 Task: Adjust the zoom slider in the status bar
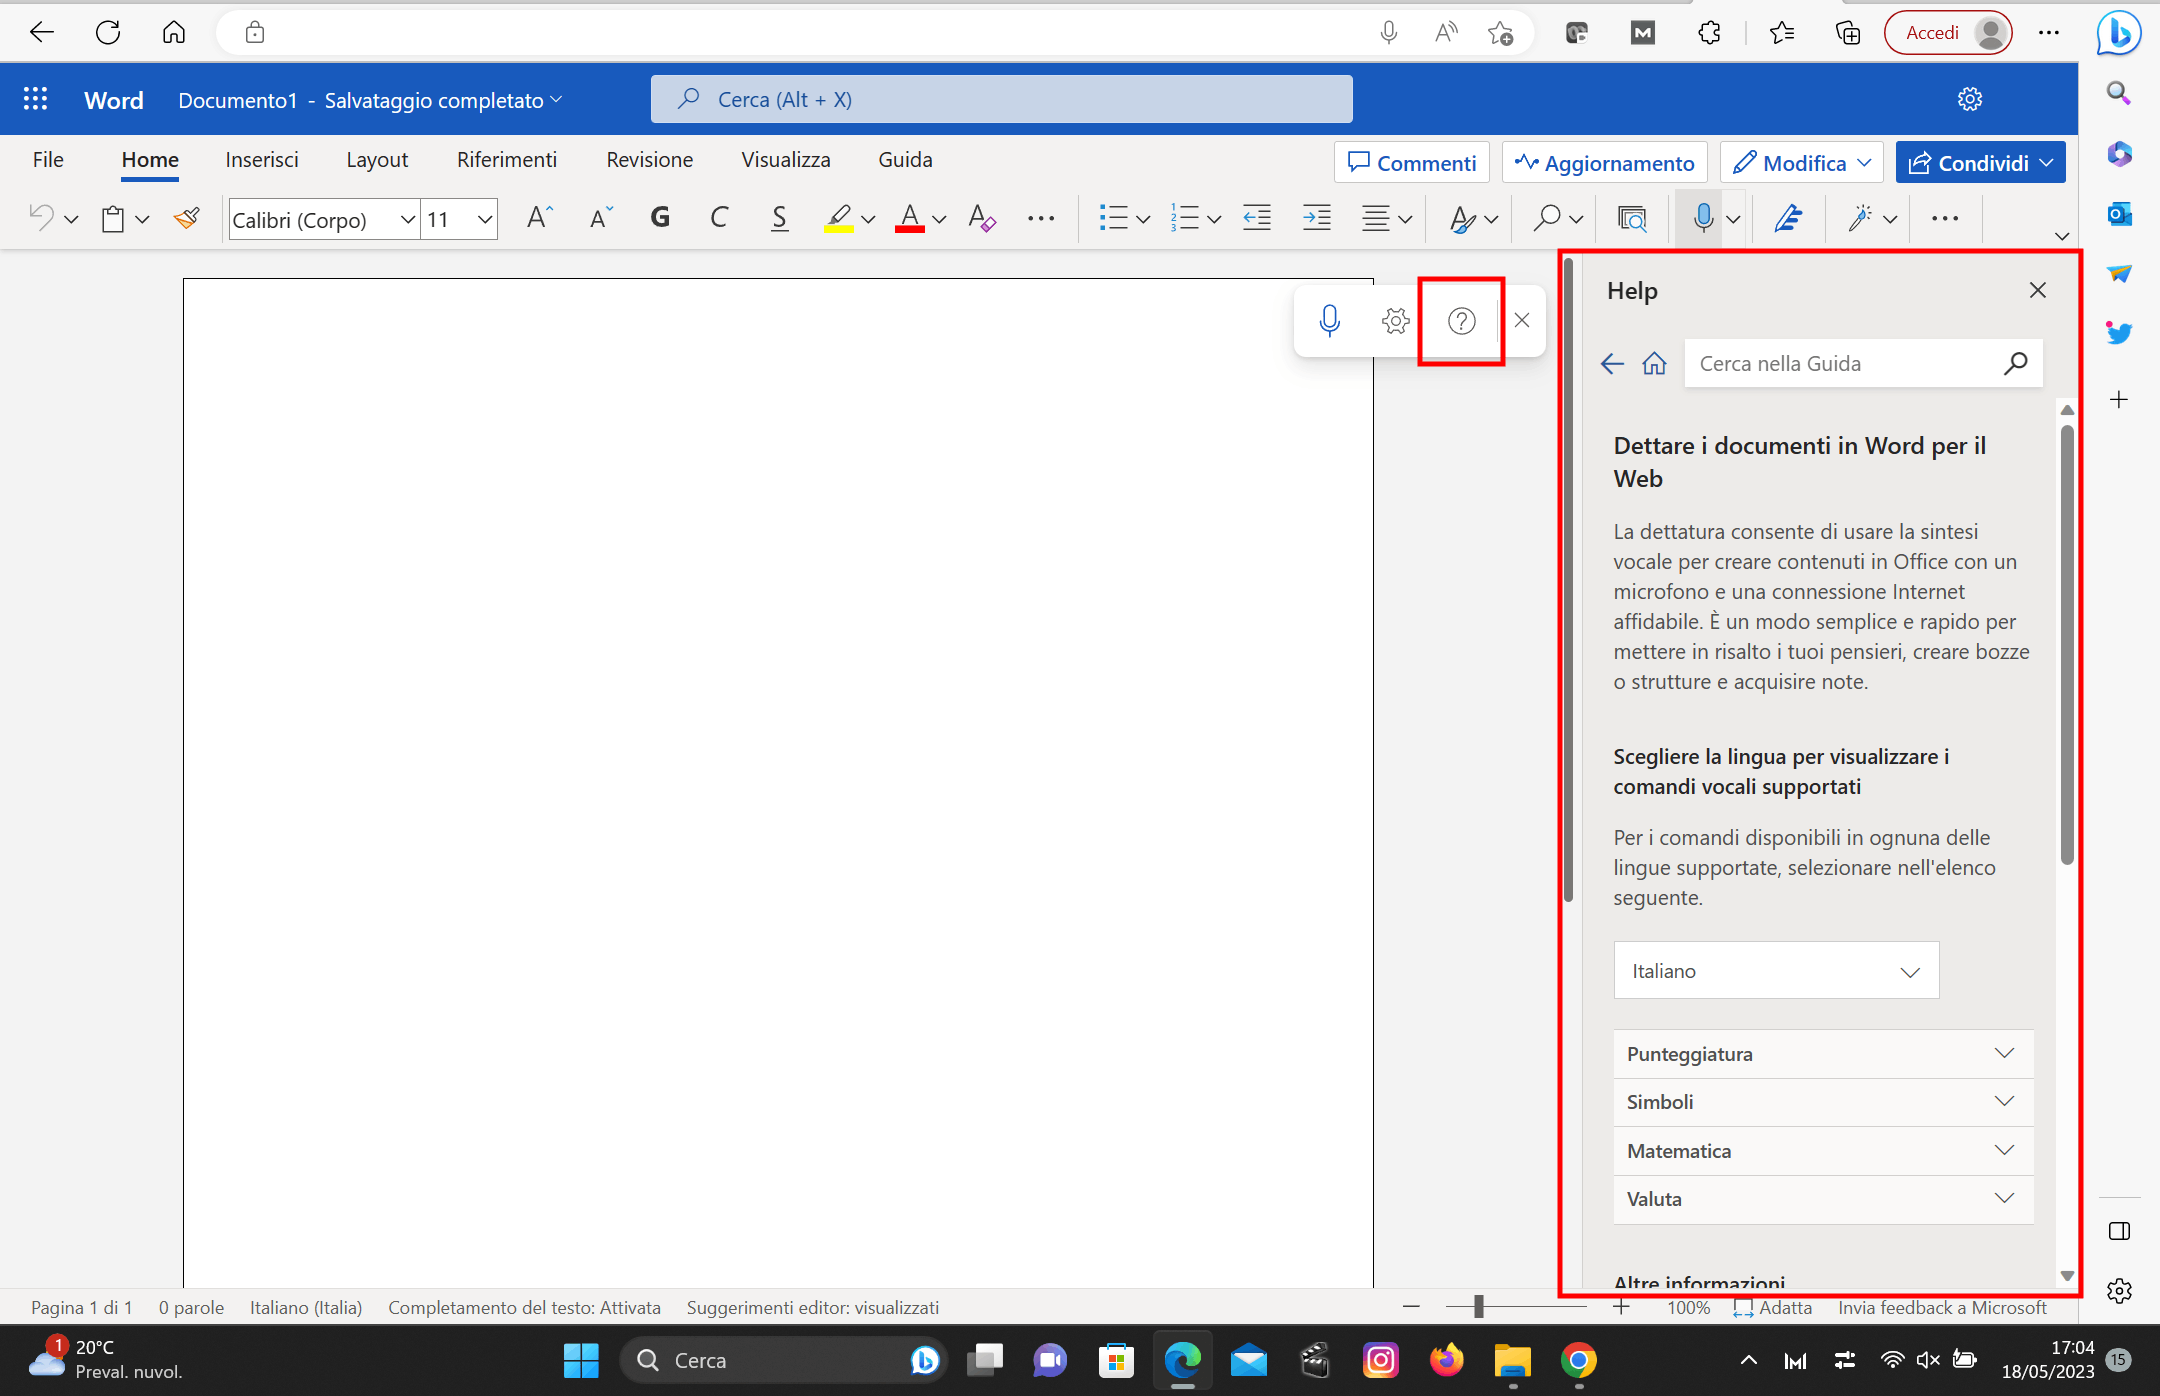(1477, 1307)
